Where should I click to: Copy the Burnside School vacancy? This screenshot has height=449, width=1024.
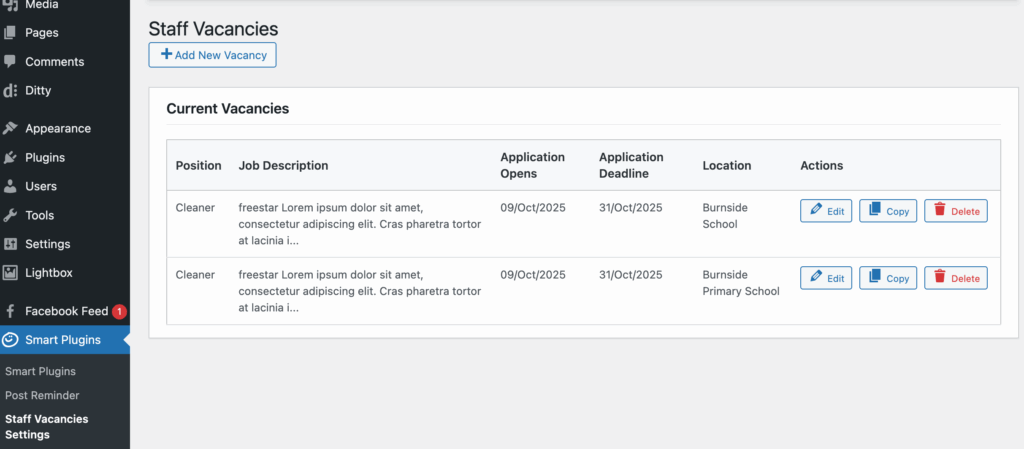[888, 211]
